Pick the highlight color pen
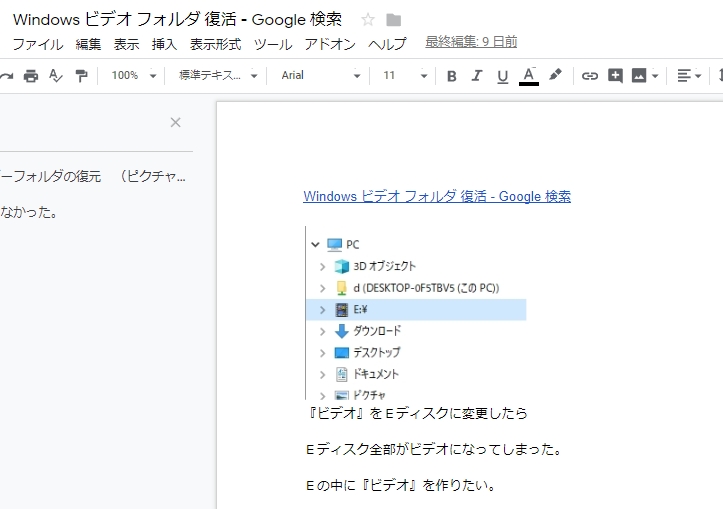 coord(556,76)
